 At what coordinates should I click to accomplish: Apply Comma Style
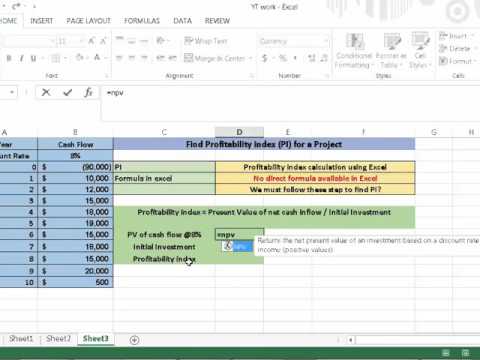click(295, 58)
